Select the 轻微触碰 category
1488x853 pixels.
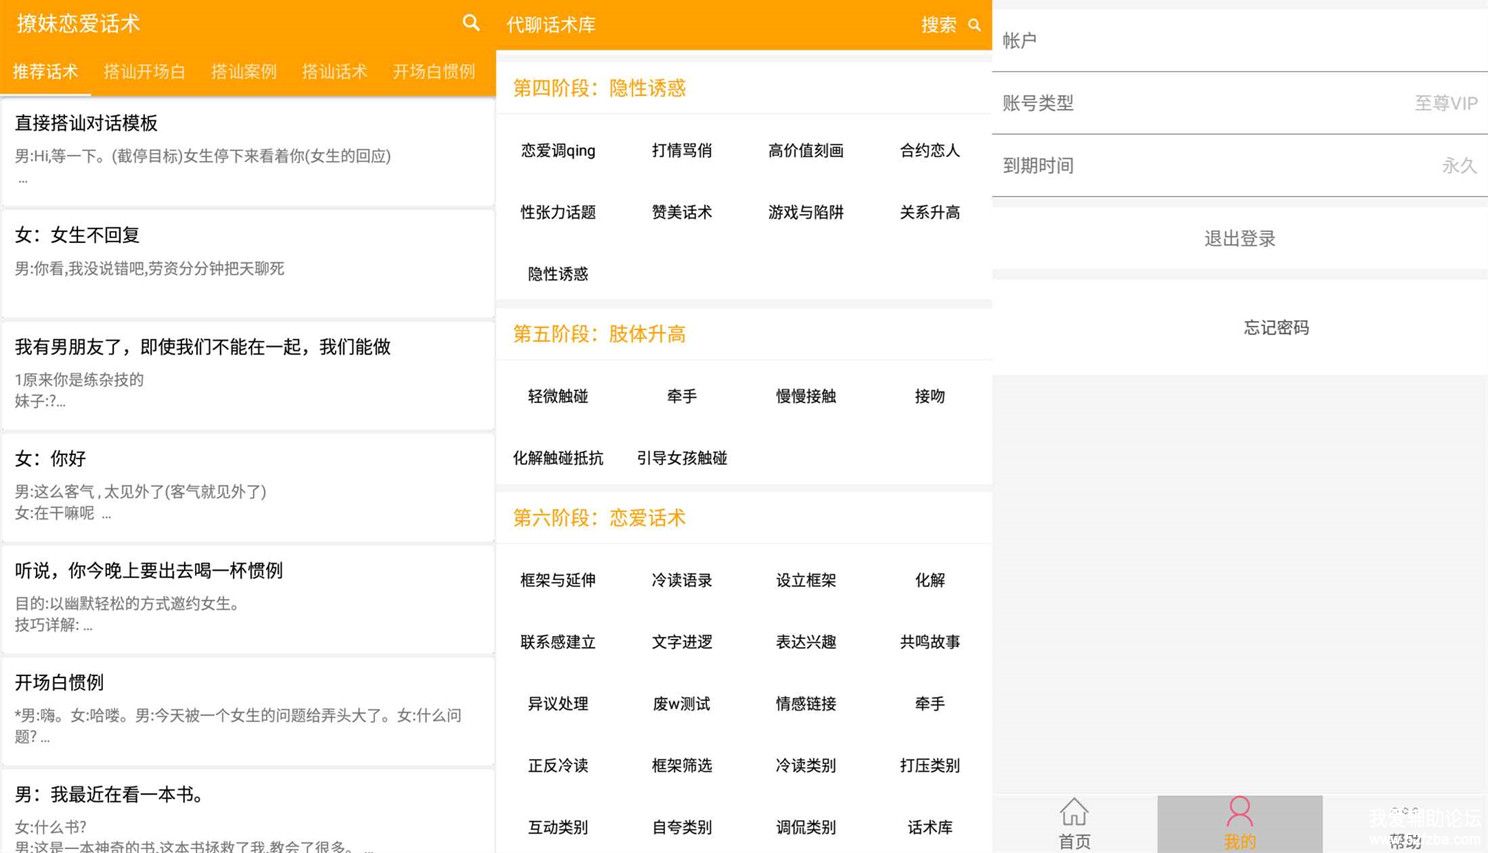tap(558, 396)
